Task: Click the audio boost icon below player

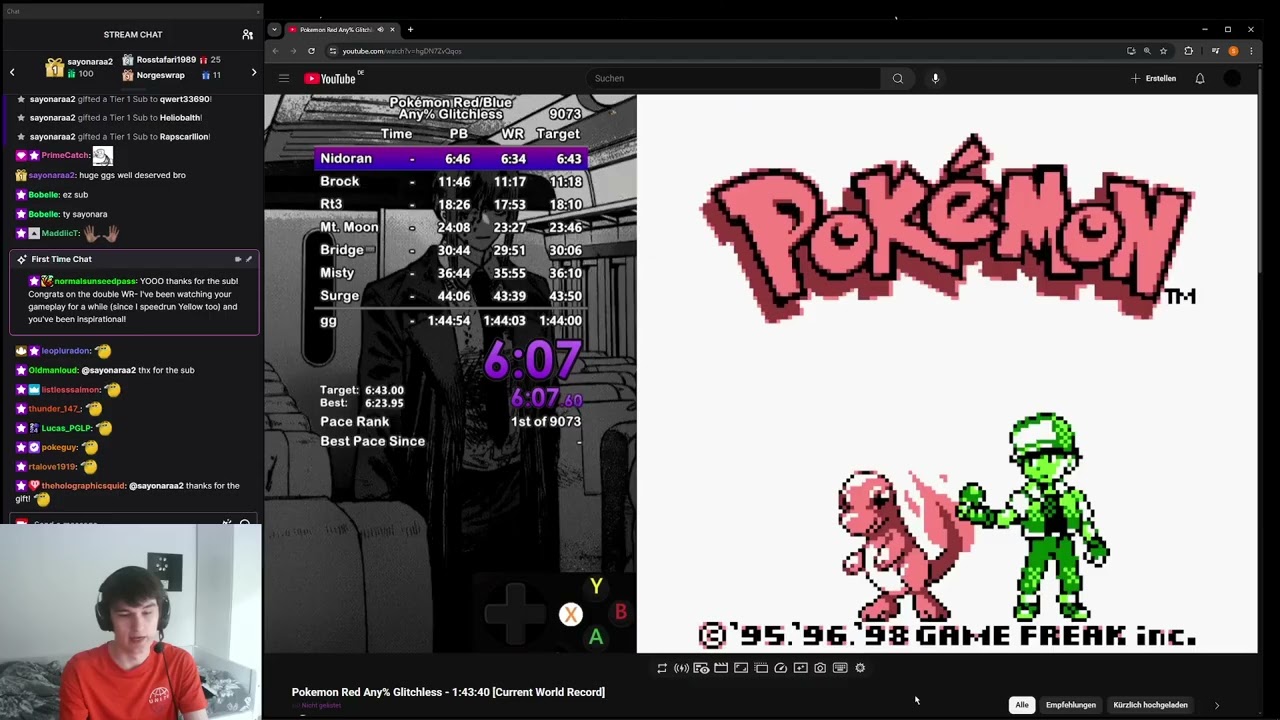Action: (681, 668)
